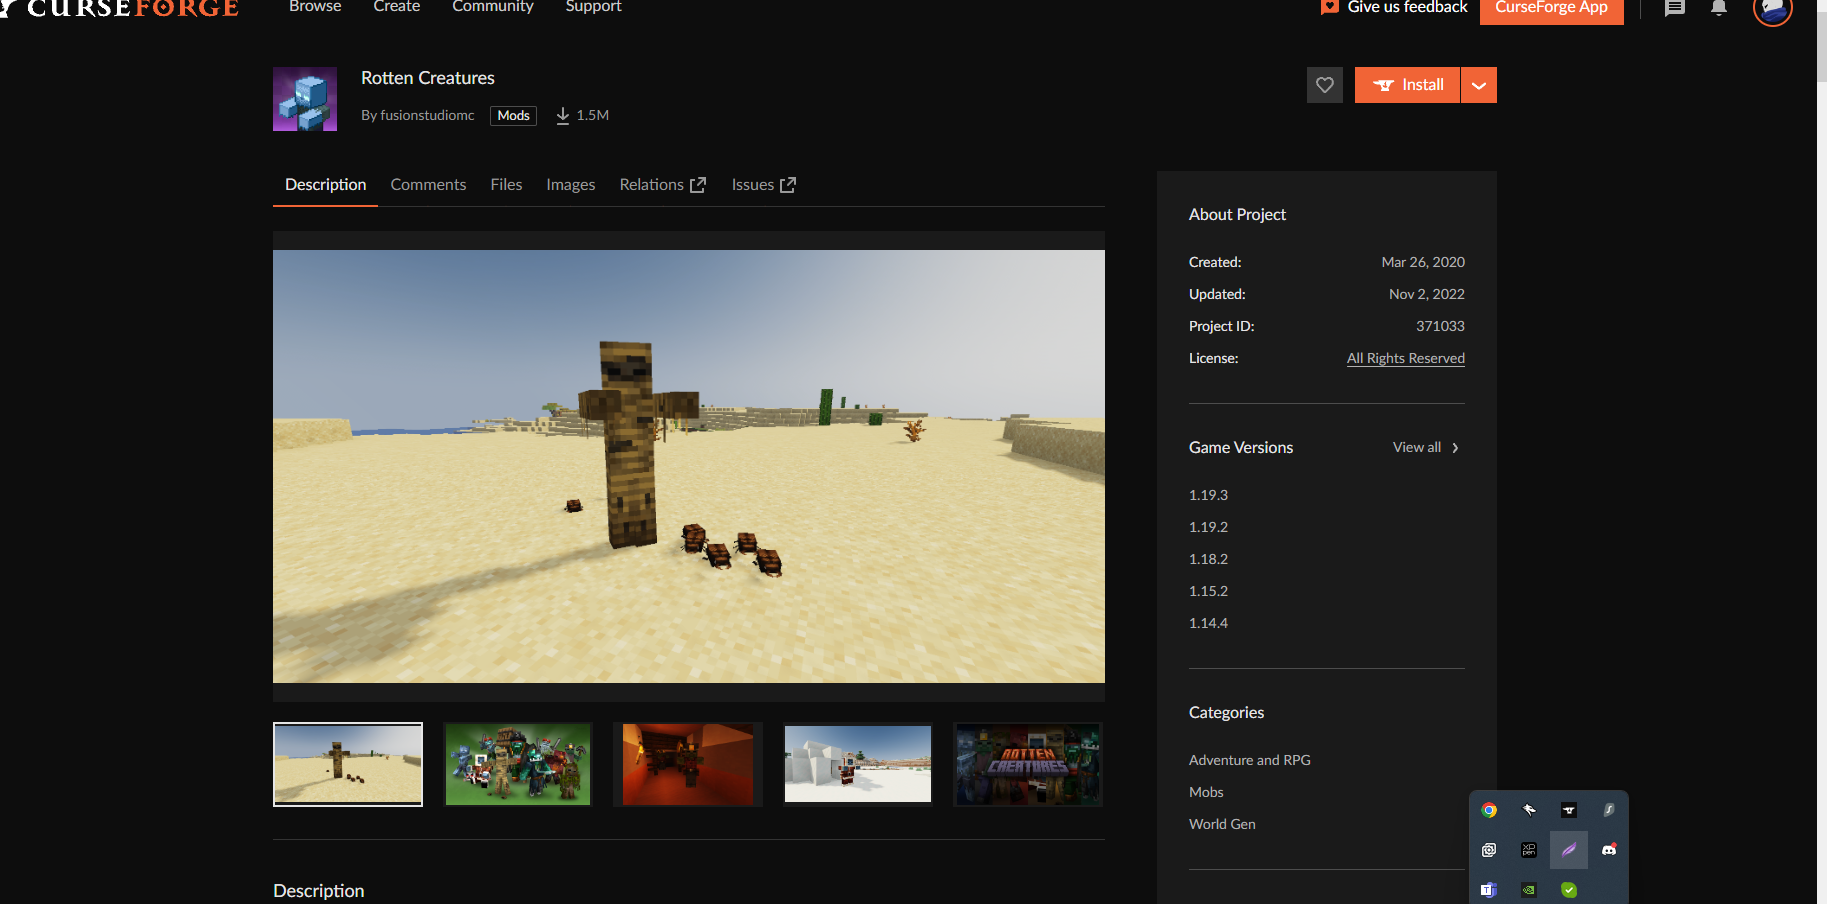
Task: Click the Project ID value 371033
Action: tap(1440, 326)
